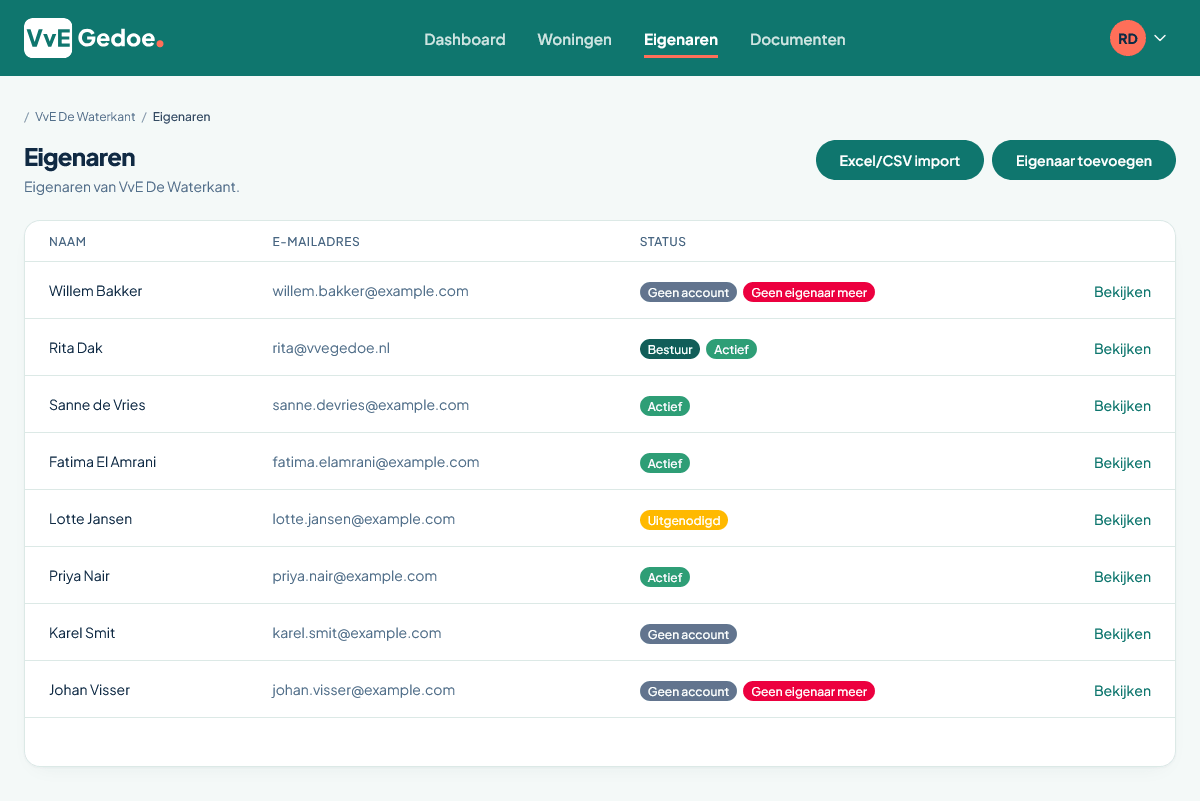This screenshot has height=801, width=1200.
Task: Click the Actief badge for Priya Nair
Action: pos(665,577)
